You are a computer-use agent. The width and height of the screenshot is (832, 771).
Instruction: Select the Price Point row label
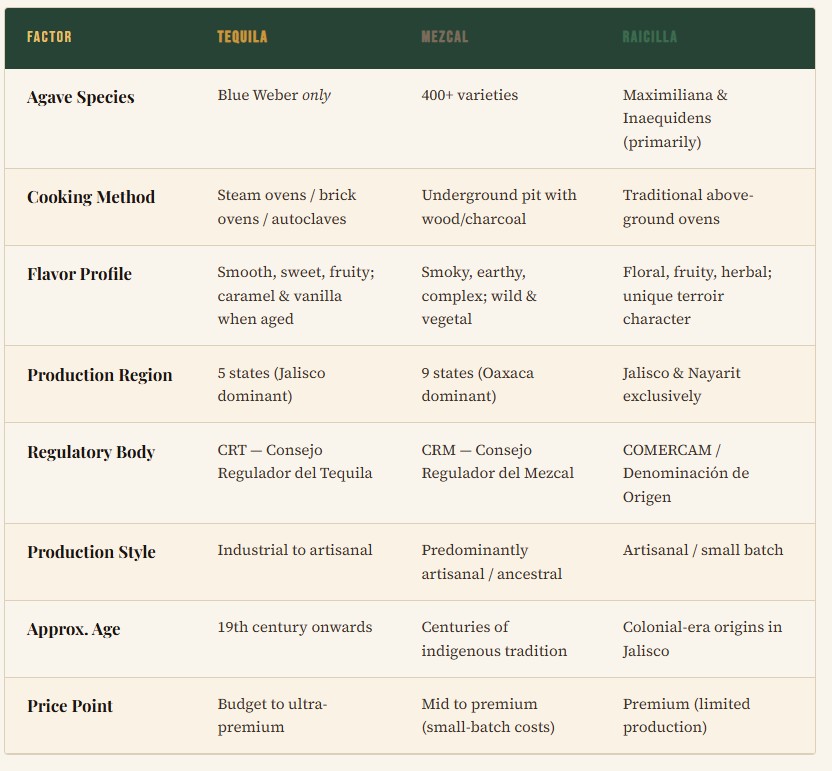click(70, 706)
